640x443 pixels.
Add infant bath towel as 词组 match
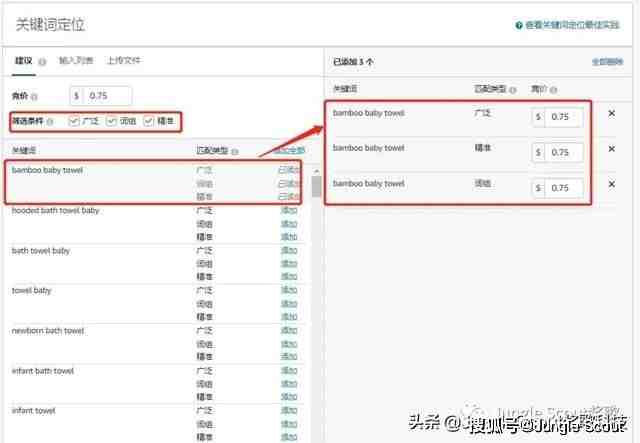289,384
